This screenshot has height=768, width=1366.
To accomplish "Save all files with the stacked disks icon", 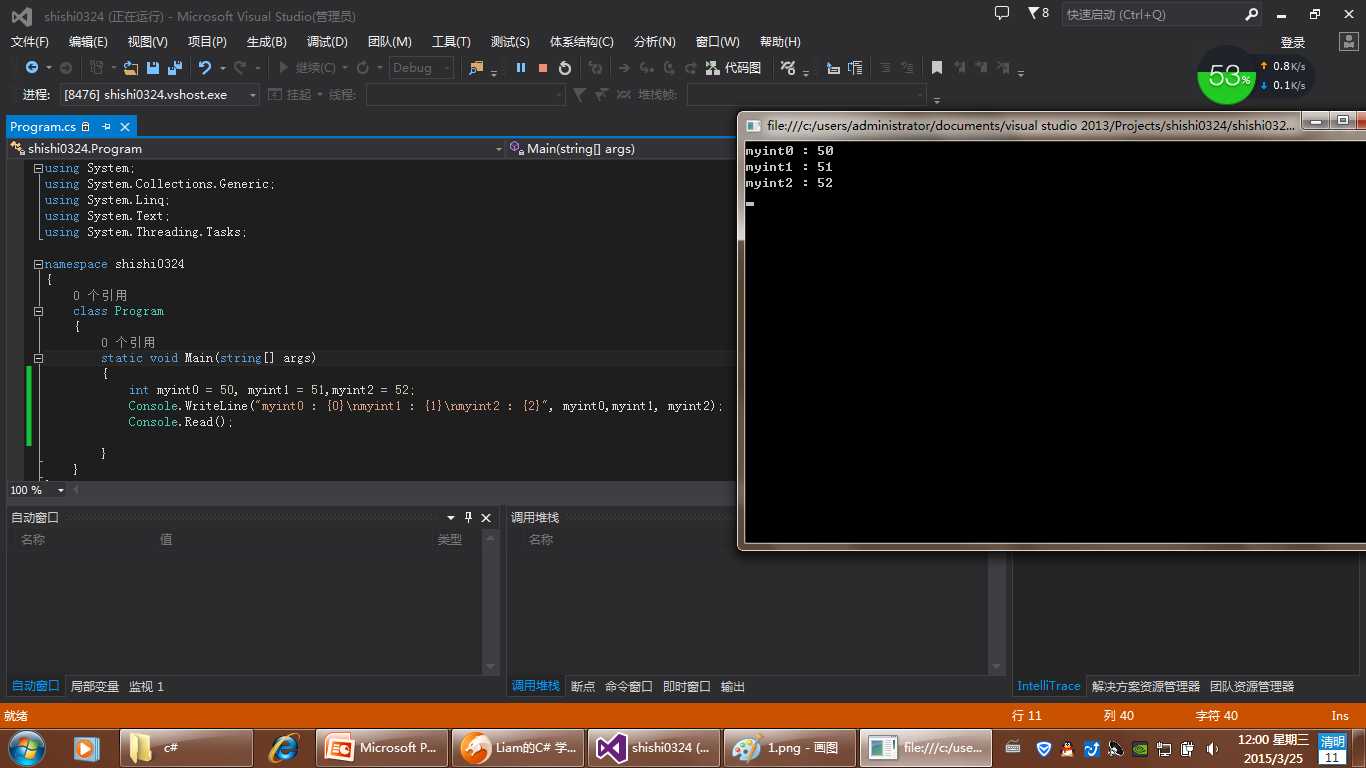I will click(x=175, y=68).
